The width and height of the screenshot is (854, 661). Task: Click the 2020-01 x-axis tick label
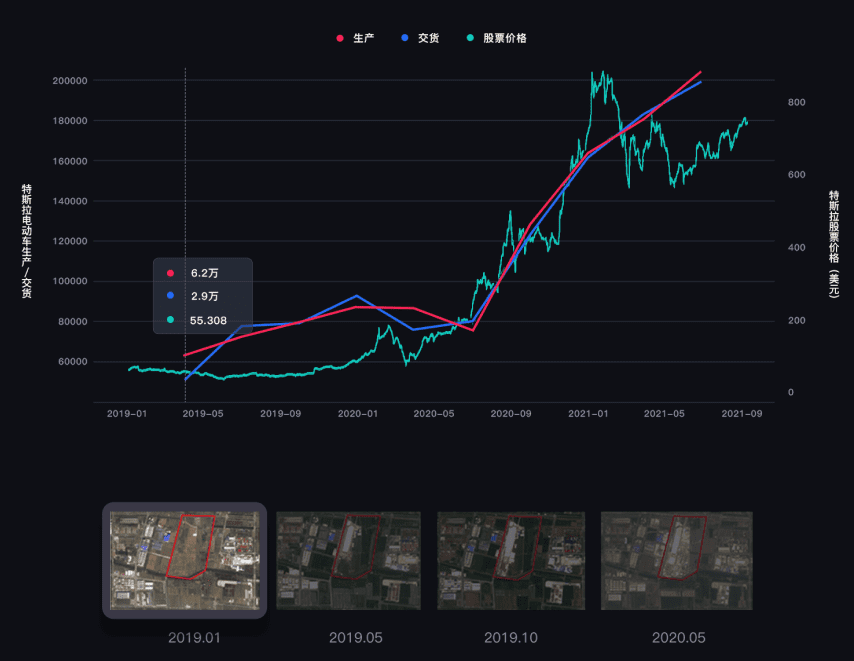point(357,413)
